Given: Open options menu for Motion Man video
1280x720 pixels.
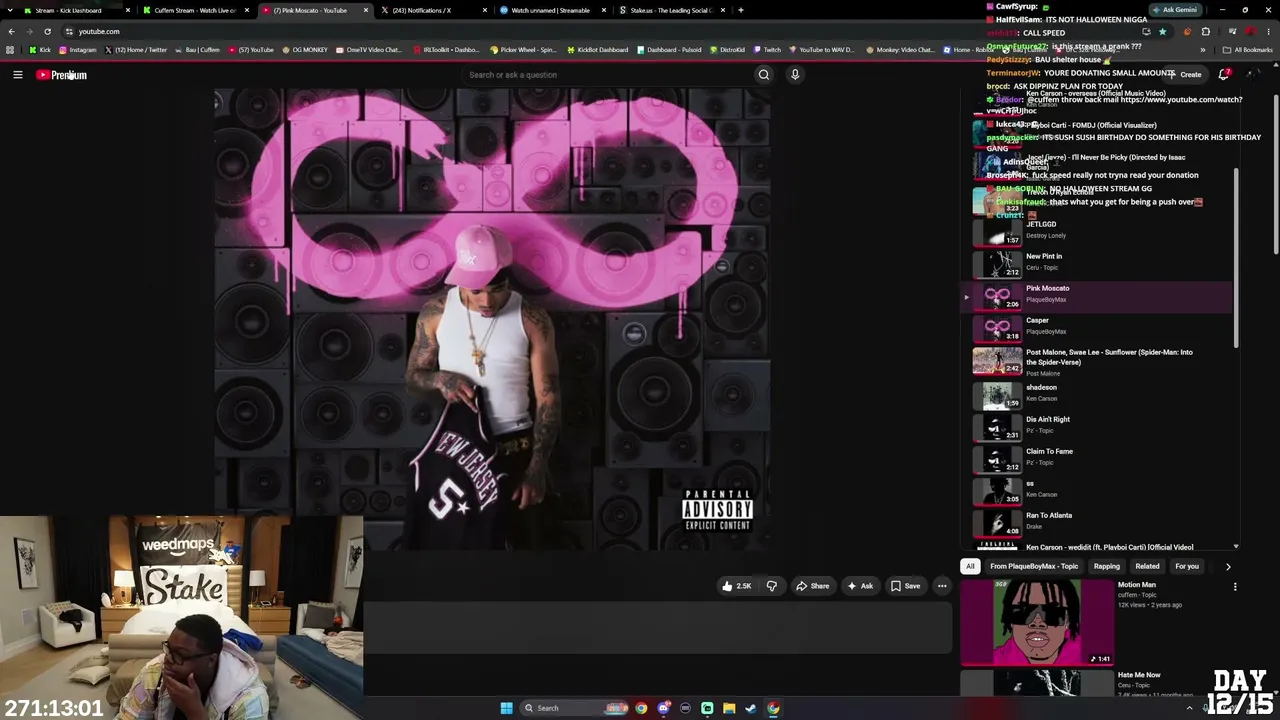Looking at the screenshot, I should (1235, 587).
